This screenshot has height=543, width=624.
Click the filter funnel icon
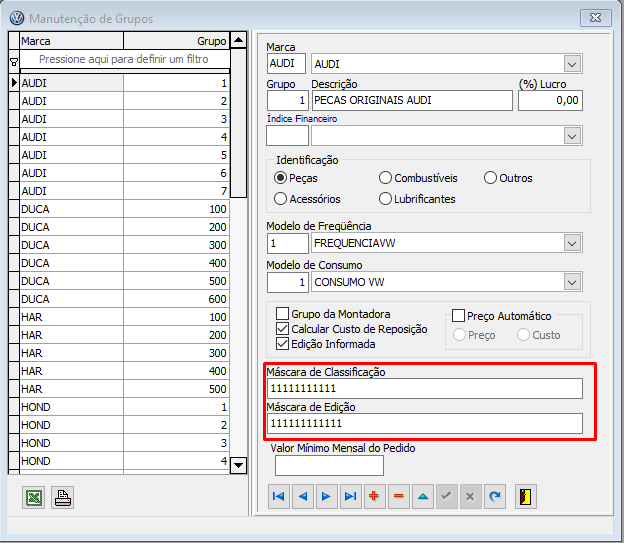(14, 62)
